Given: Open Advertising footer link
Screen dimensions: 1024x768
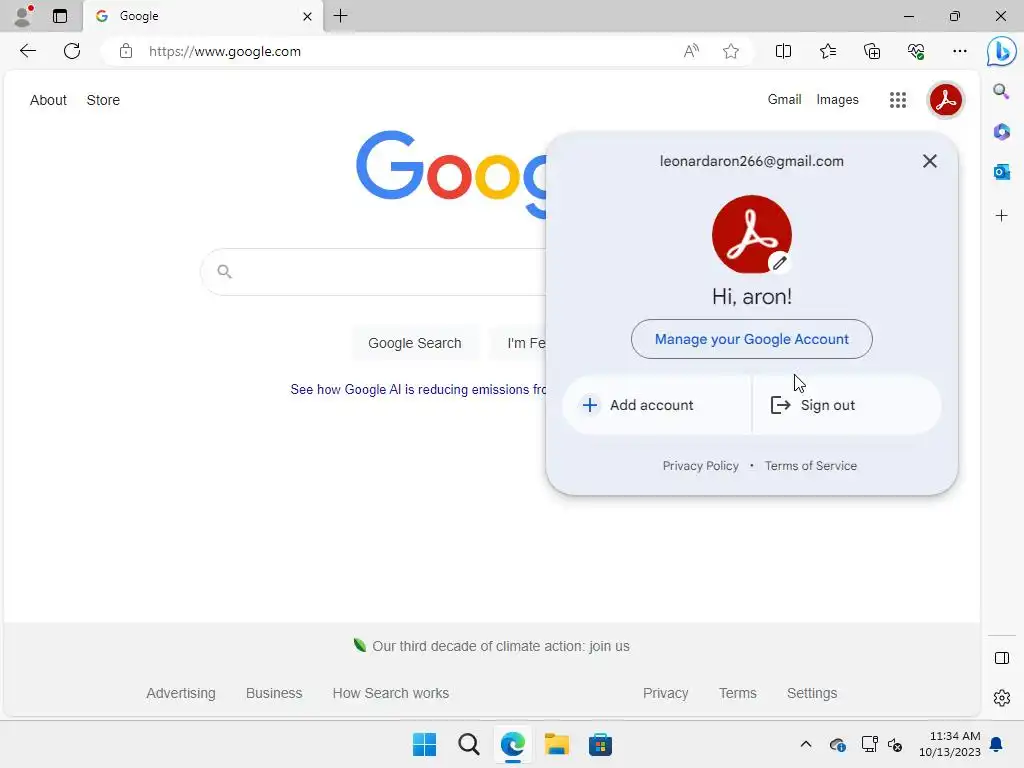Looking at the screenshot, I should coord(181,693).
